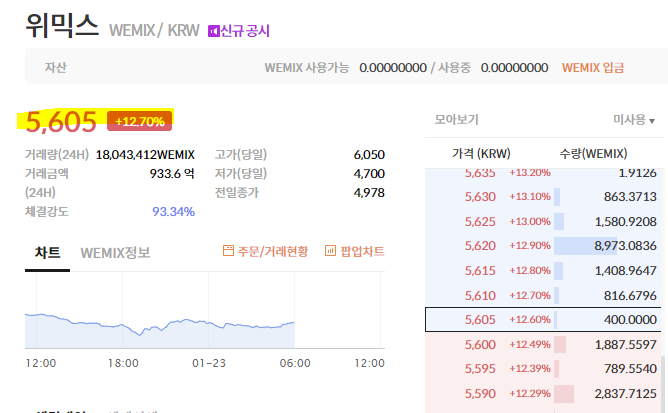Image resolution: width=668 pixels, height=413 pixels.
Task: Switch to the WEMIX정보 tab
Action: pos(115,253)
